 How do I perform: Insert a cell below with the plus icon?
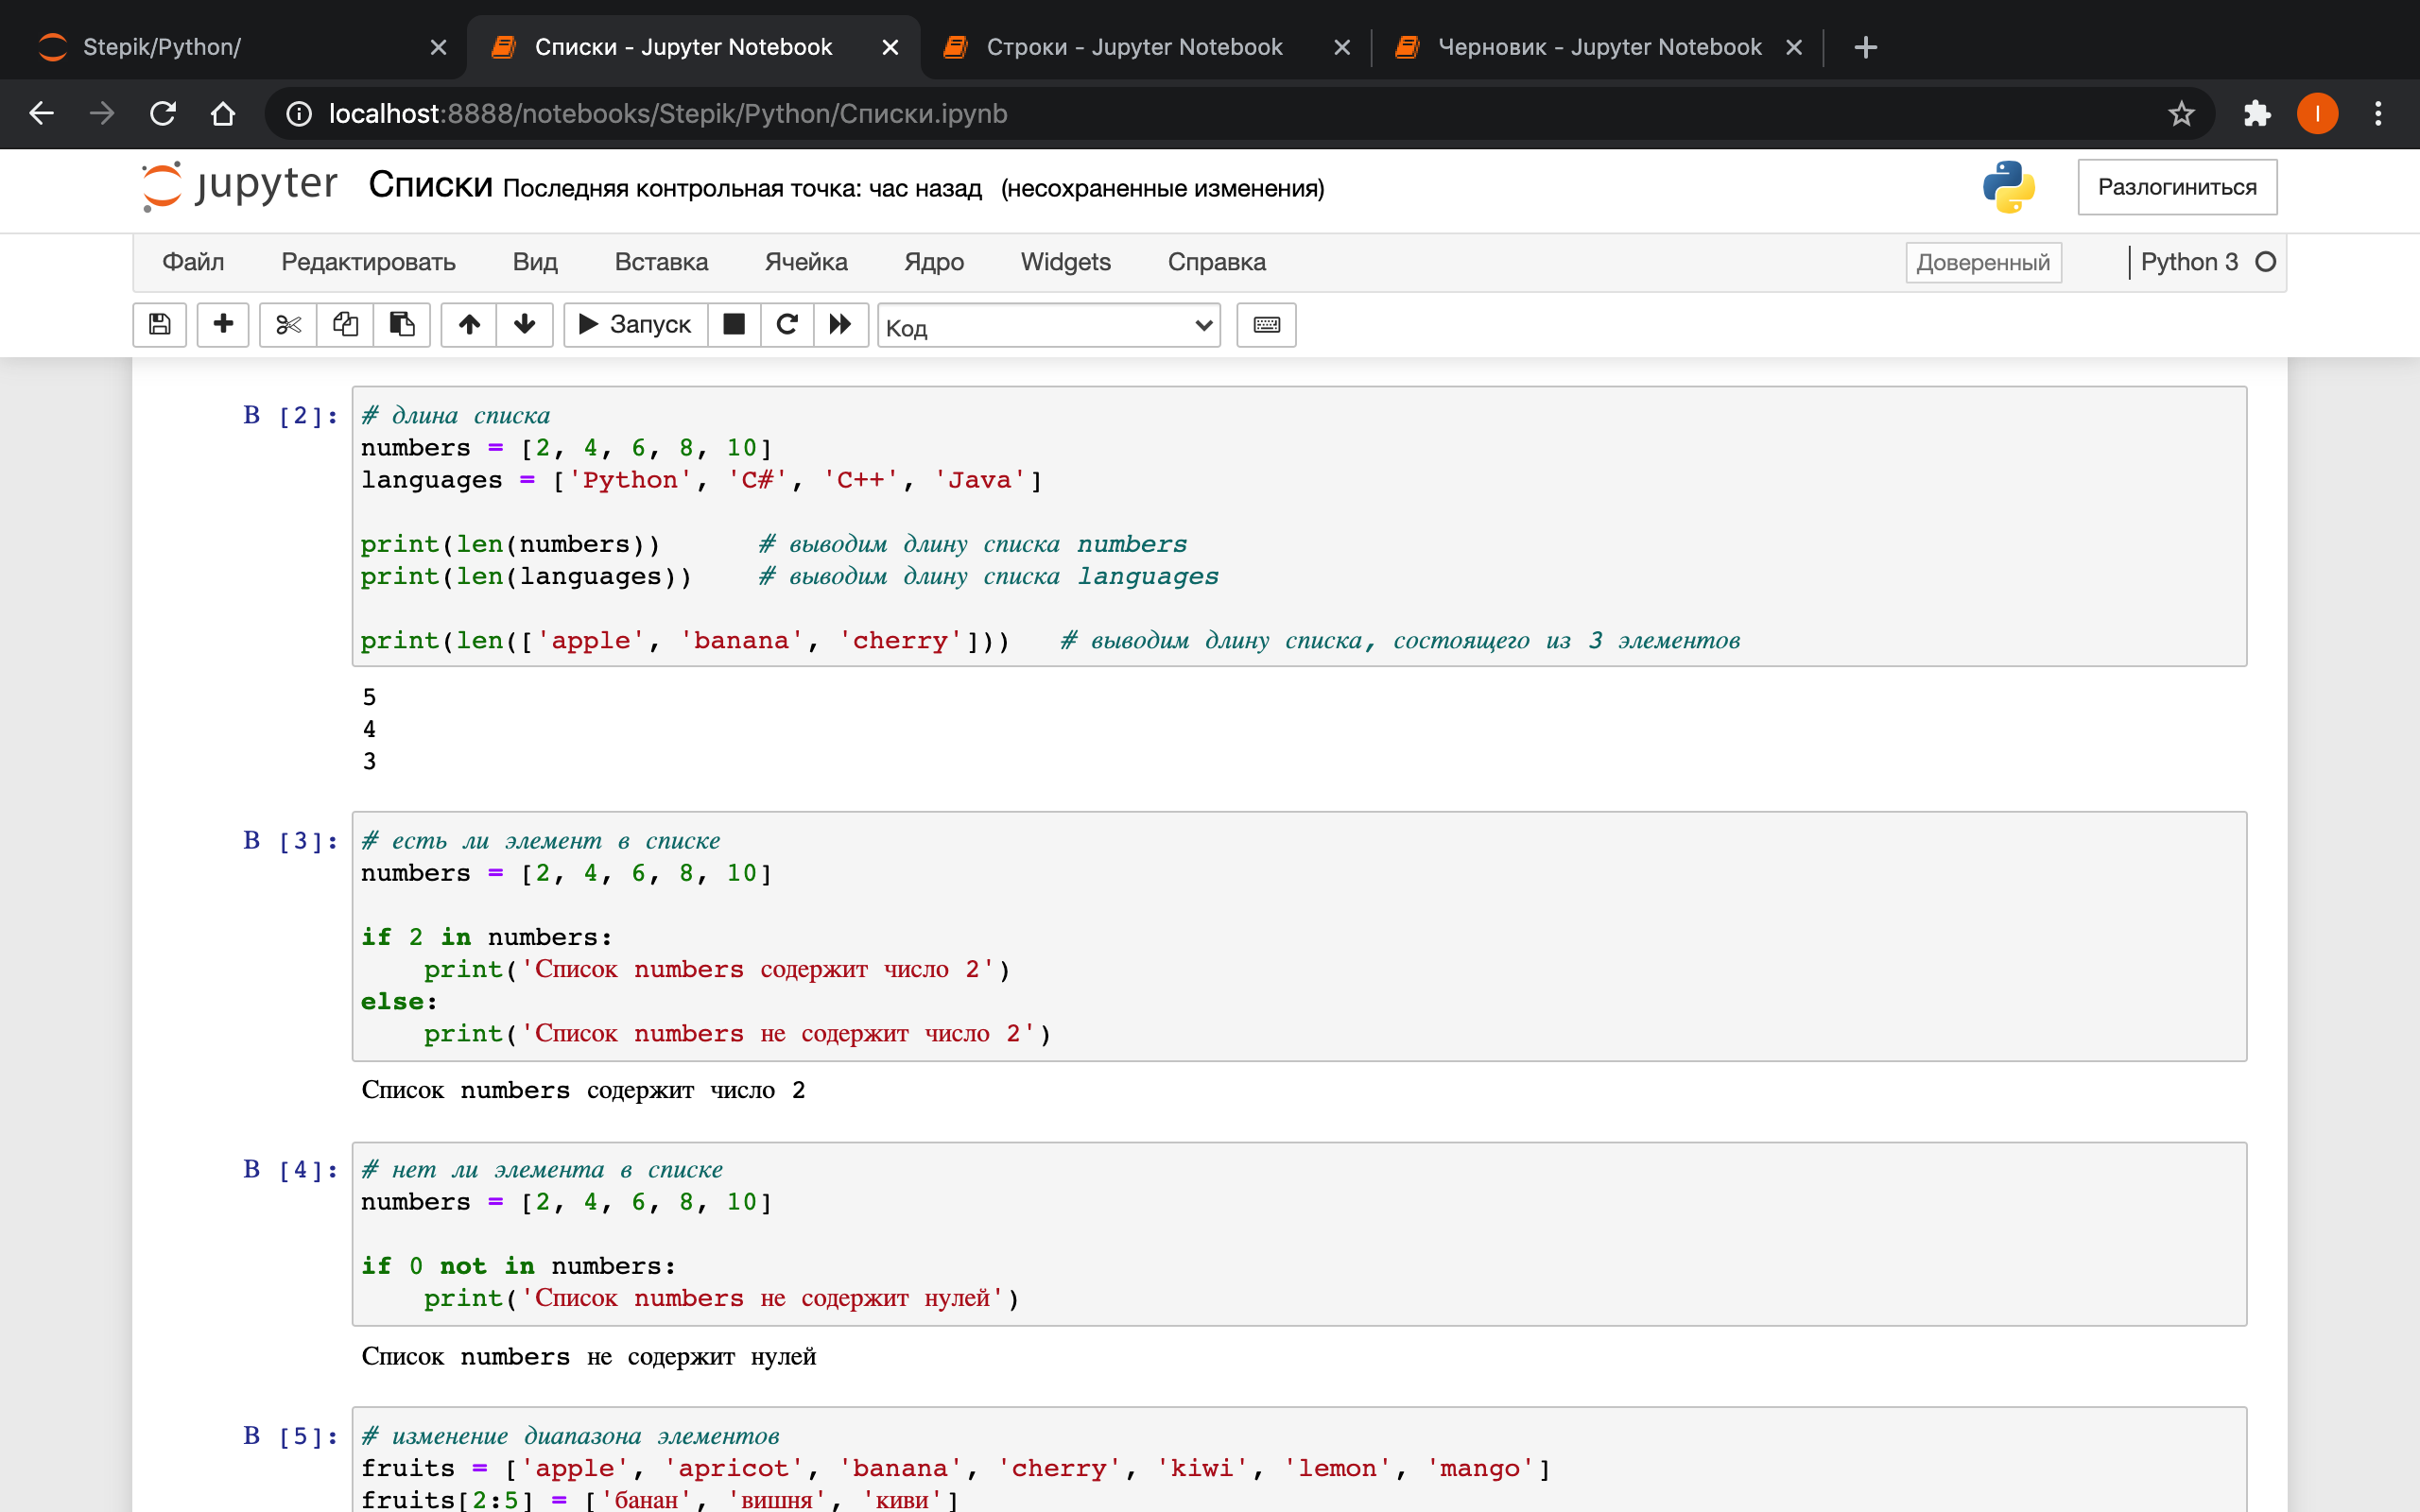(223, 324)
